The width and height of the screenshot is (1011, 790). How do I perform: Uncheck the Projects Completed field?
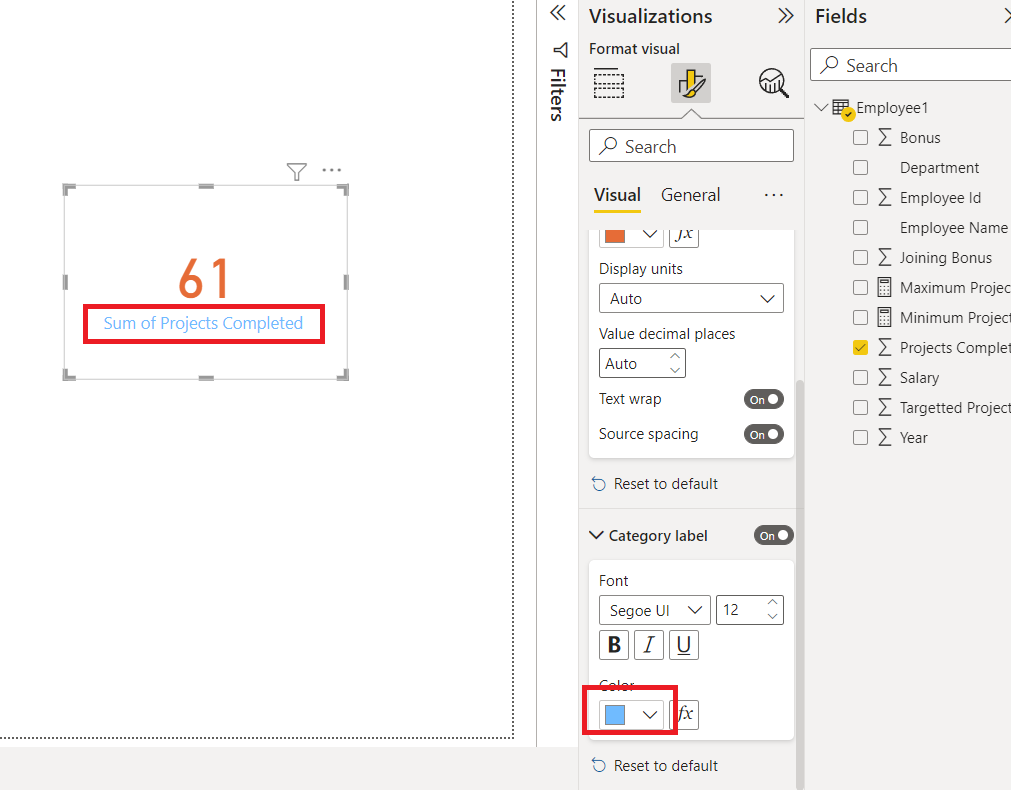click(860, 347)
